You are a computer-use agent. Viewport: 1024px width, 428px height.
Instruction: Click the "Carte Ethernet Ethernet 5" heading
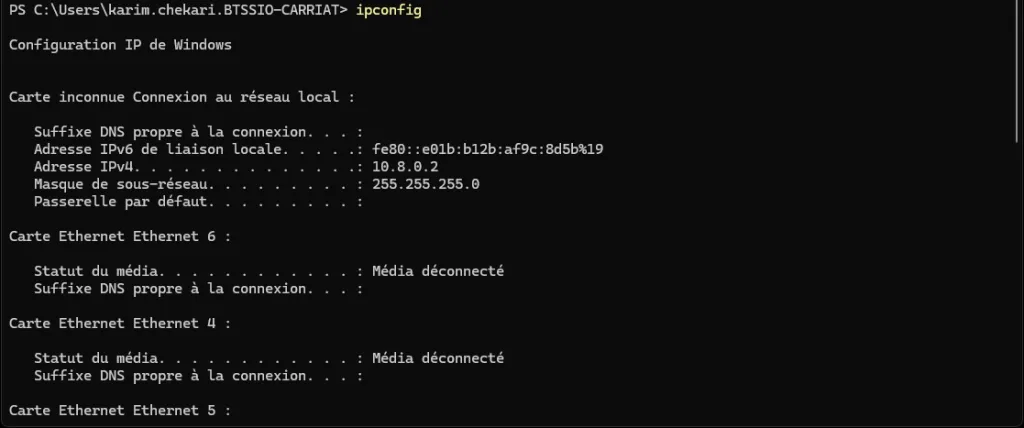tap(120, 411)
